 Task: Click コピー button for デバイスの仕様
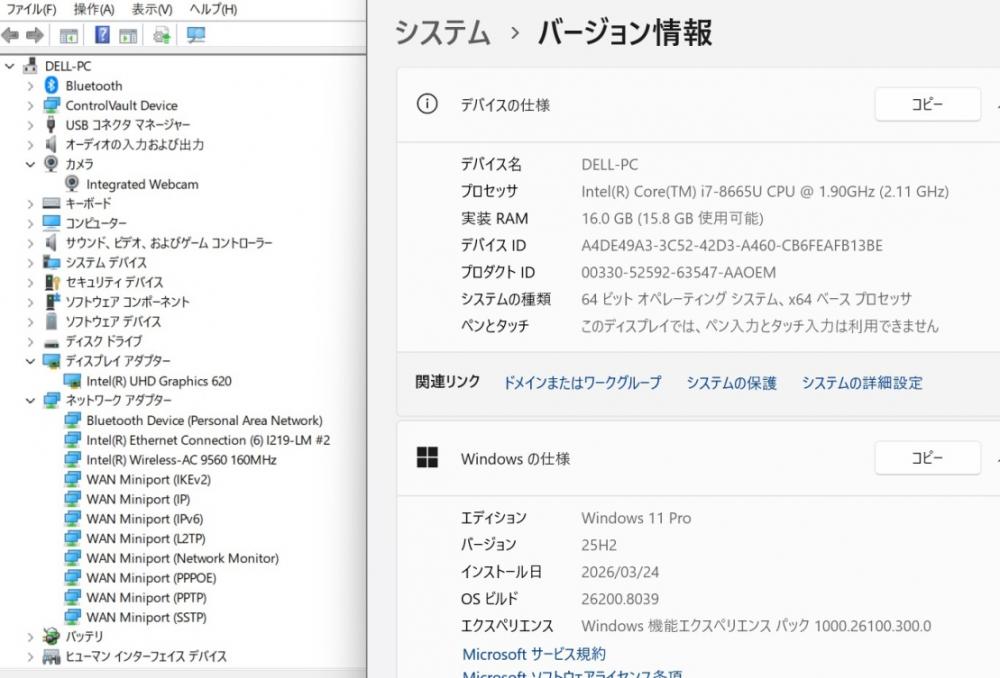coord(927,104)
